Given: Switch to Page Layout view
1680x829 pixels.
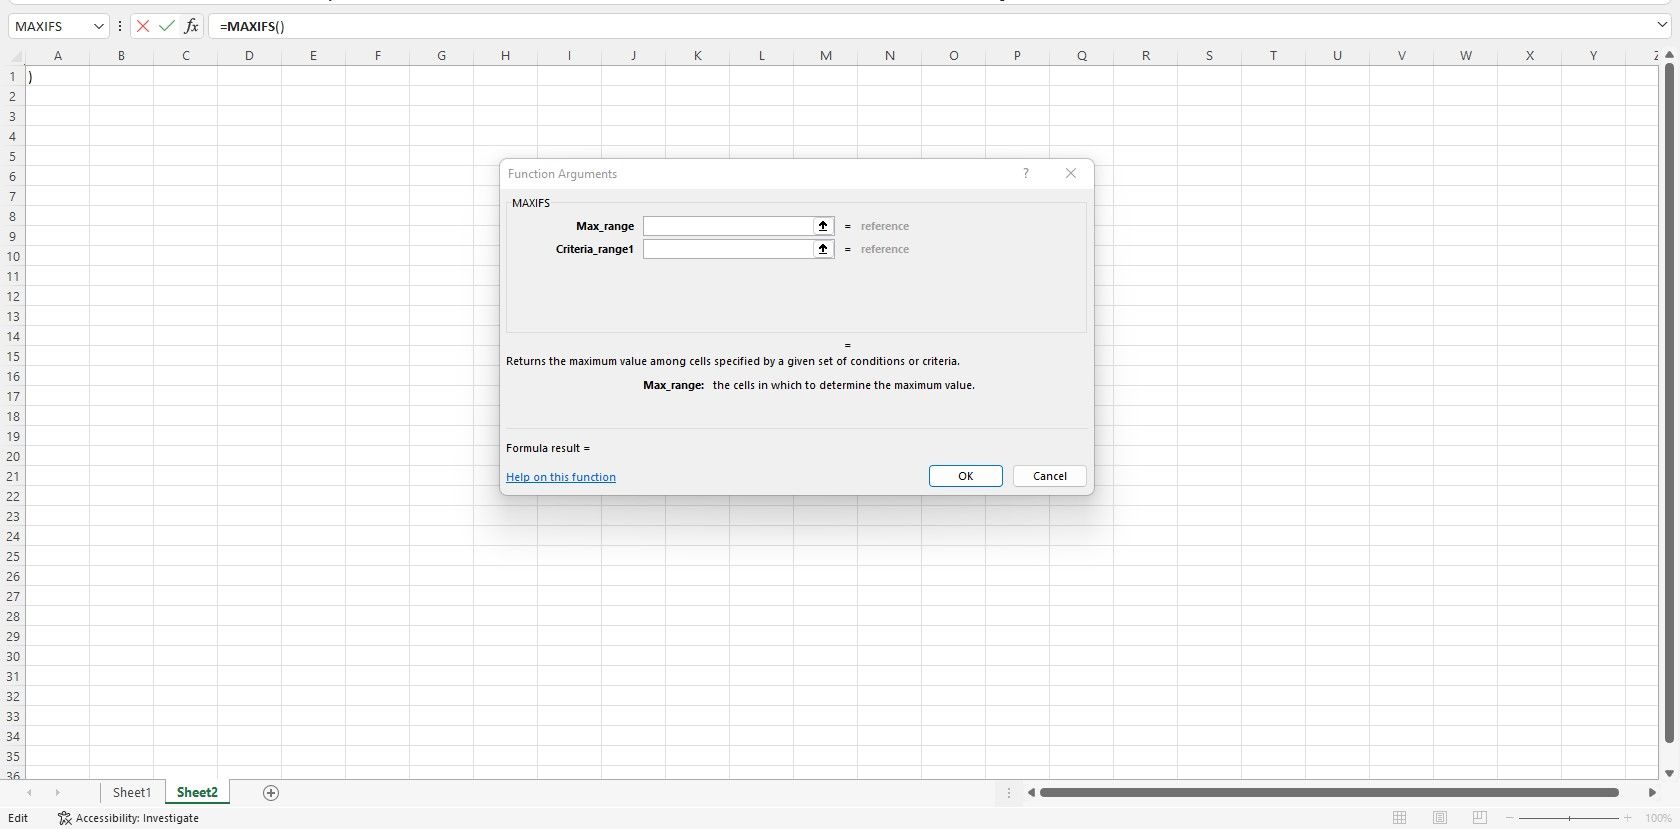Looking at the screenshot, I should coord(1439,818).
